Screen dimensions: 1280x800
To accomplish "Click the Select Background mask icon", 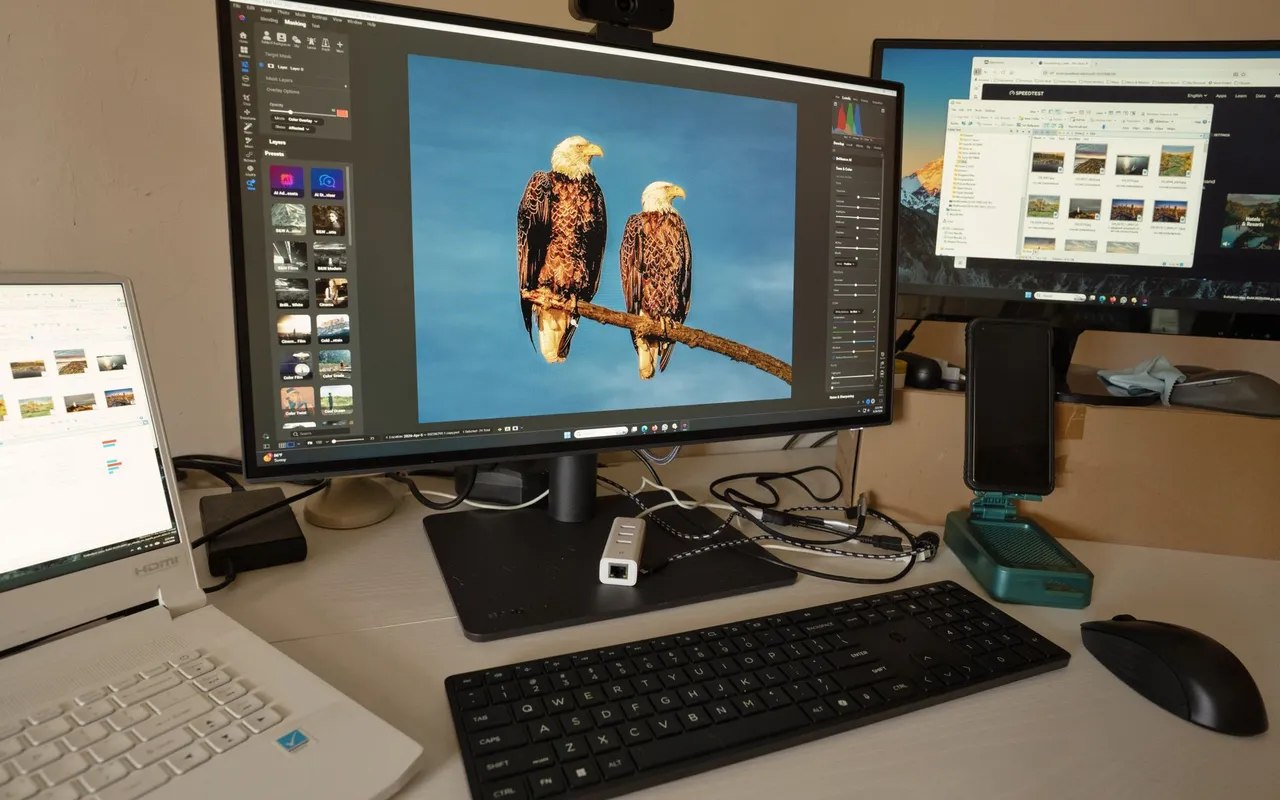I will 281,40.
